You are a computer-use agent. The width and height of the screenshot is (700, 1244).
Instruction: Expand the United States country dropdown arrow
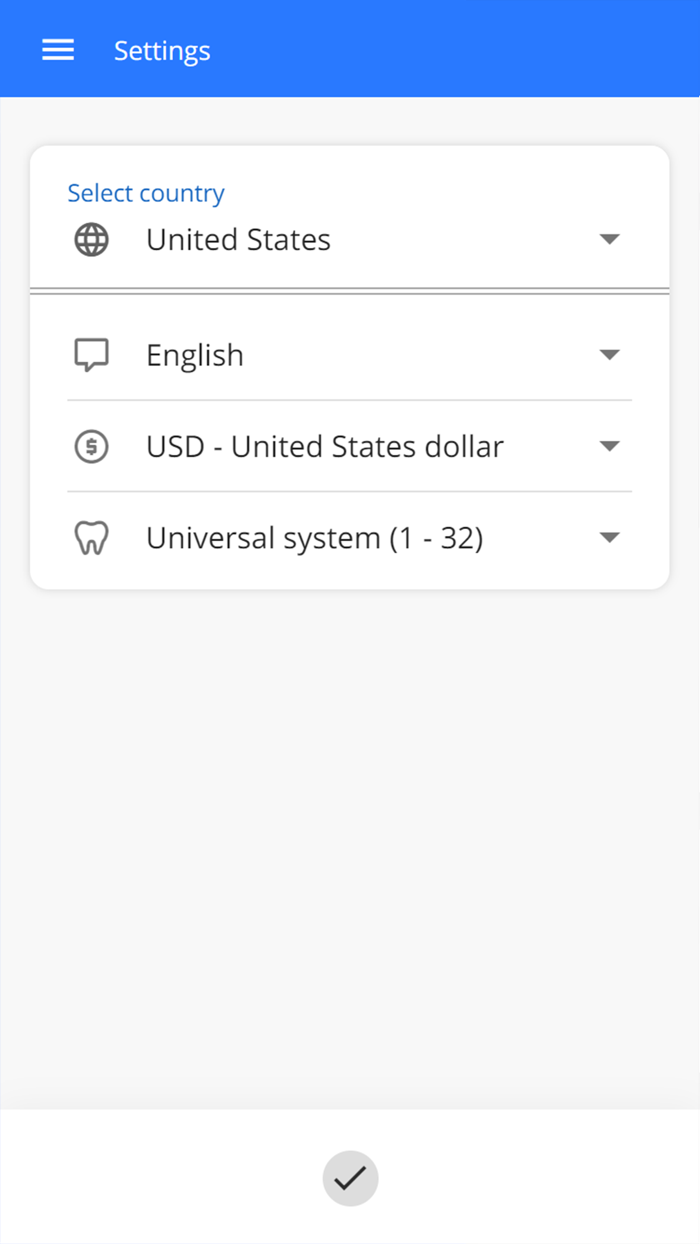point(609,240)
